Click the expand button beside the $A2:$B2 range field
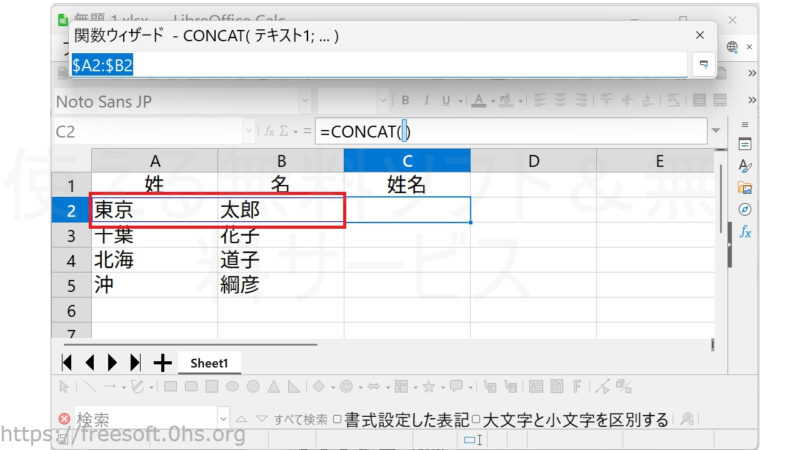 coord(703,64)
